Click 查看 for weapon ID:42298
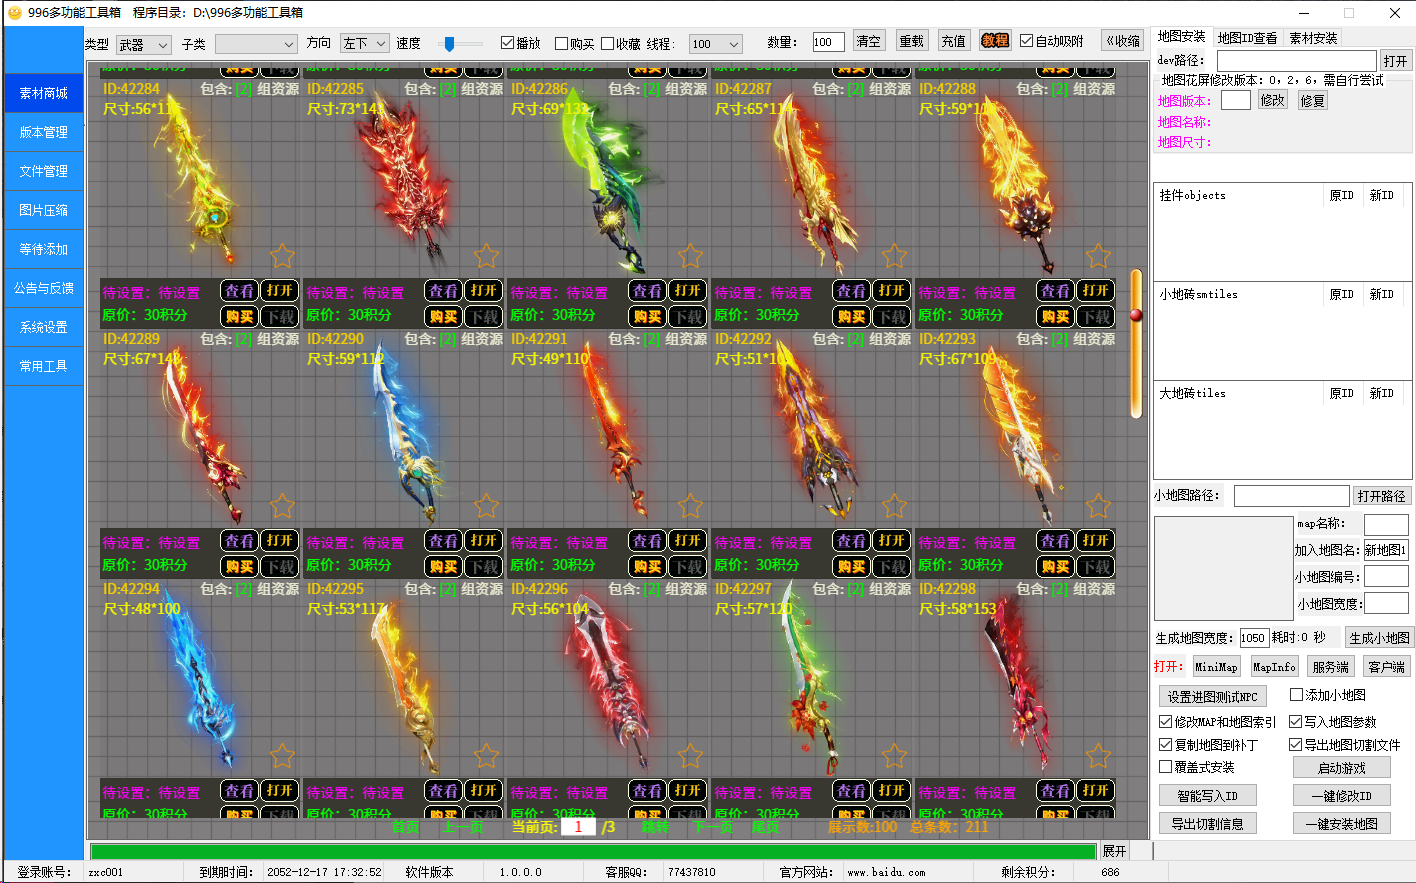The height and width of the screenshot is (883, 1416). click(x=1055, y=791)
